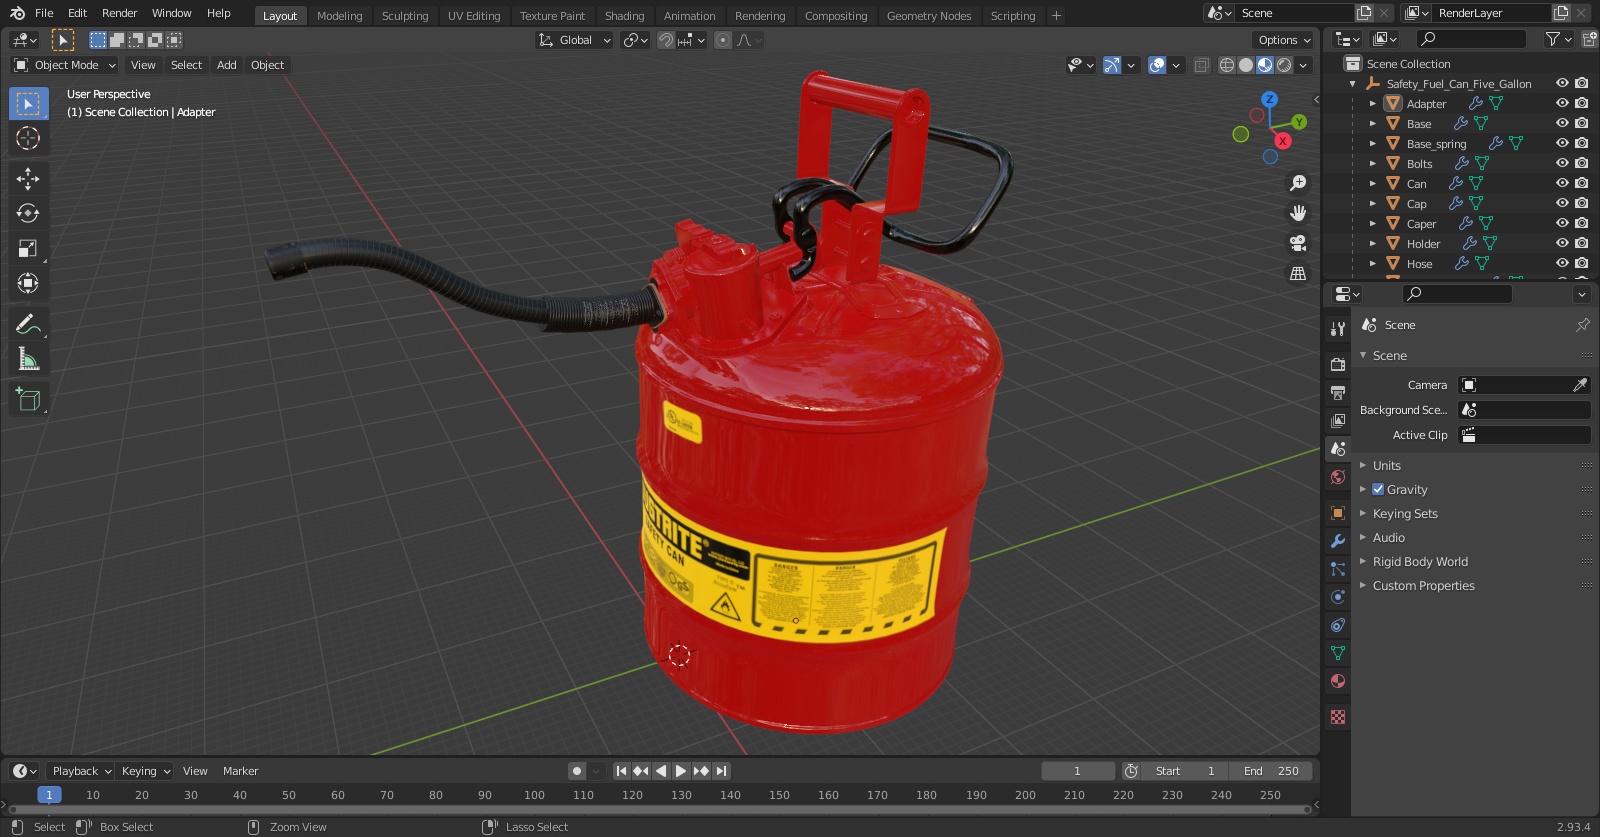Expand the Keying Sets panel
The image size is (1600, 837).
[x=1405, y=513]
